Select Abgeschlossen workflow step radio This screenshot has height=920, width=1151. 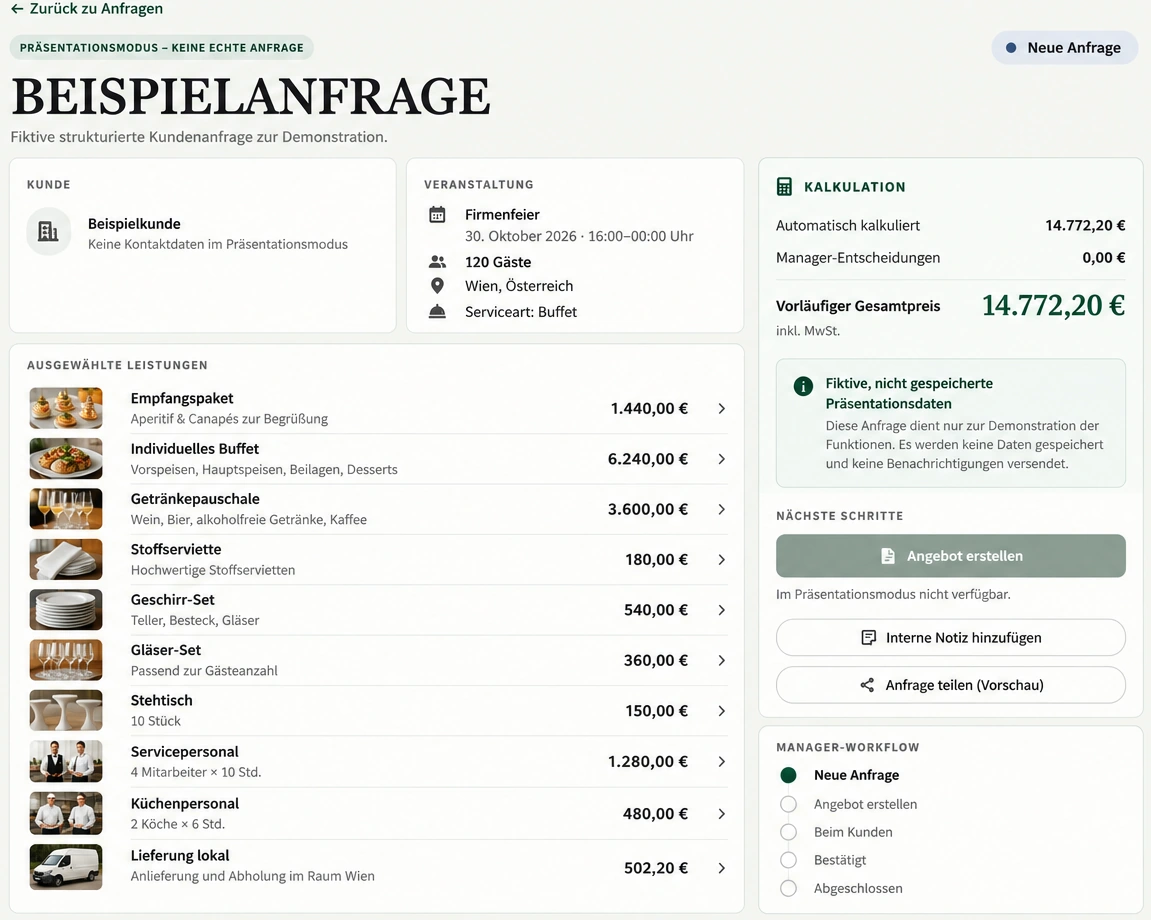click(788, 888)
